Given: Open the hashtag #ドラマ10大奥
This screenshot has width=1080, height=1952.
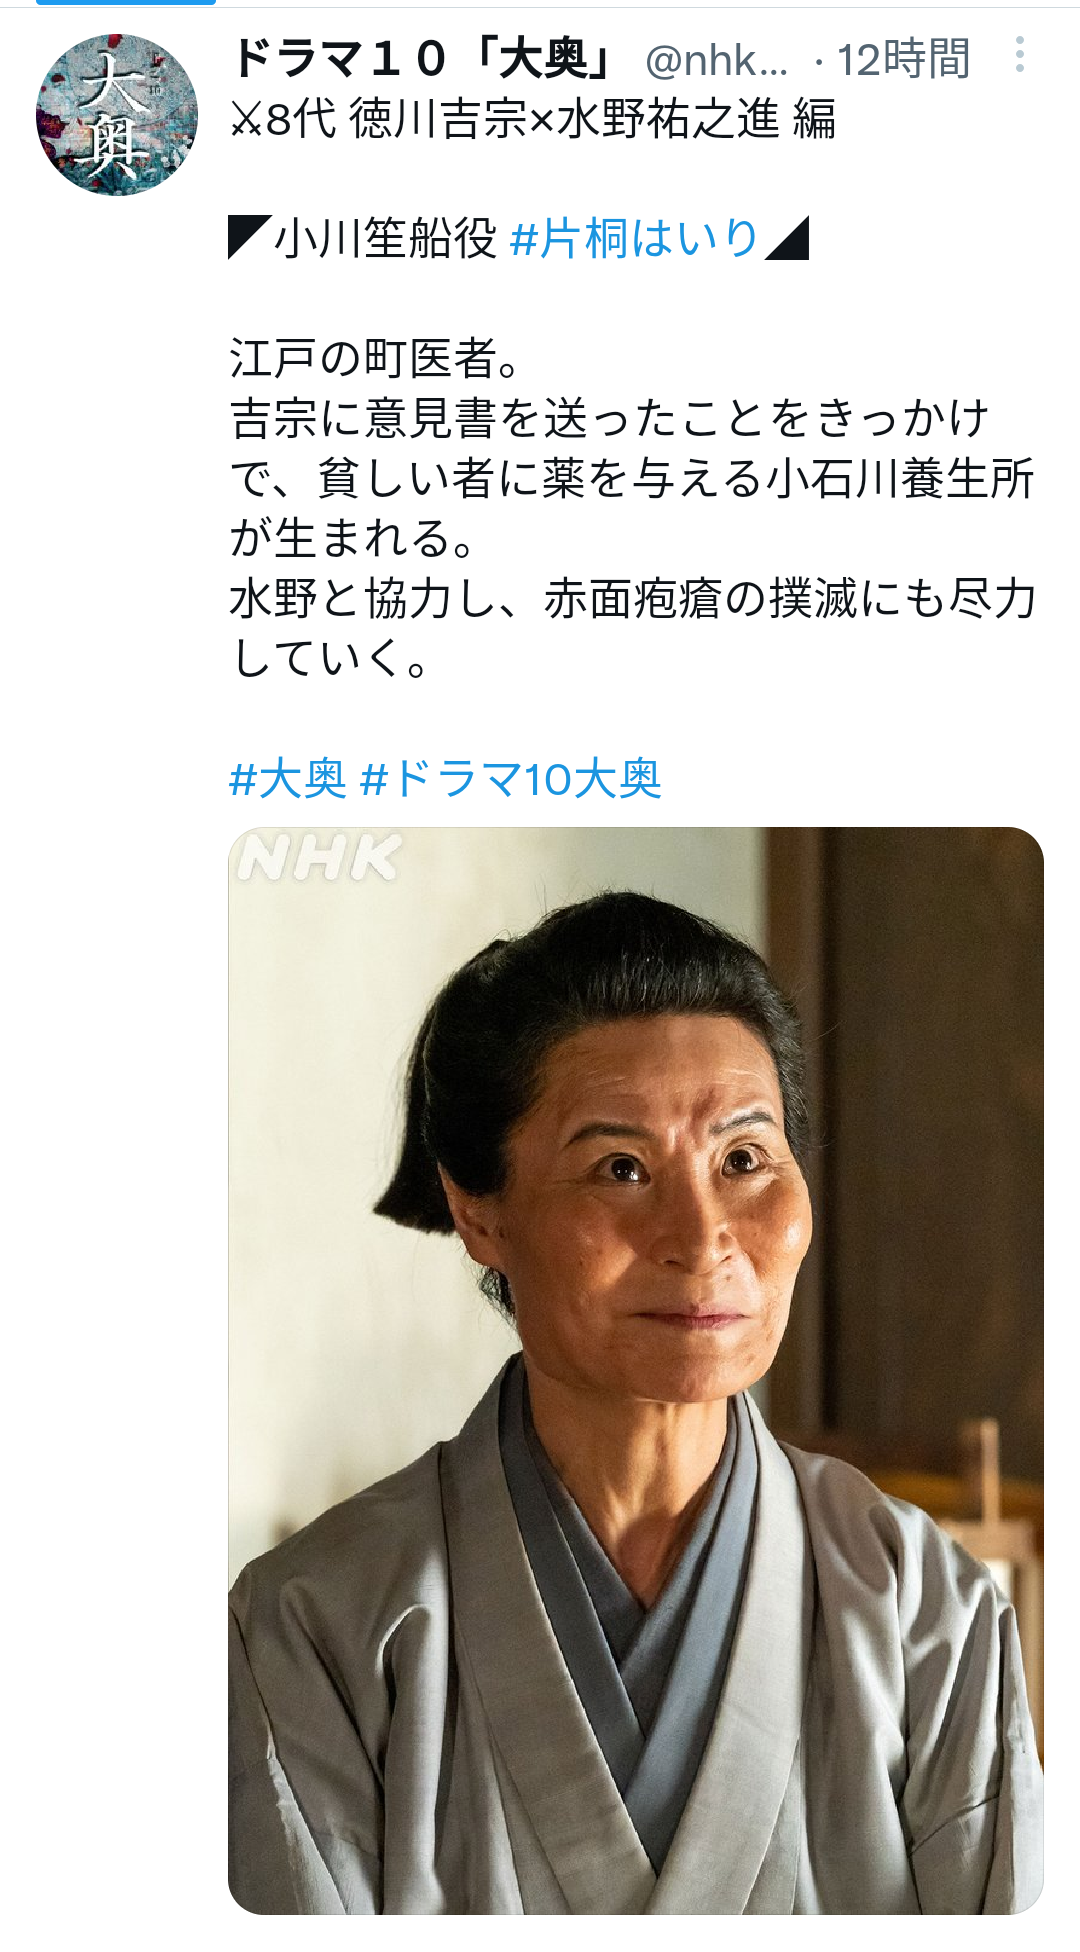Looking at the screenshot, I should [x=511, y=779].
